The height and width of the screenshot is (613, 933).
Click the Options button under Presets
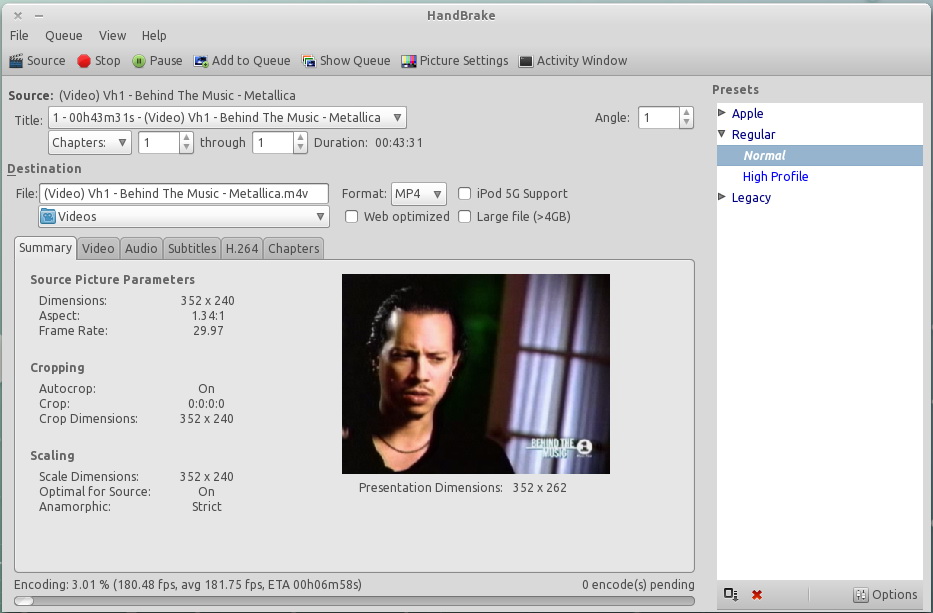(885, 595)
